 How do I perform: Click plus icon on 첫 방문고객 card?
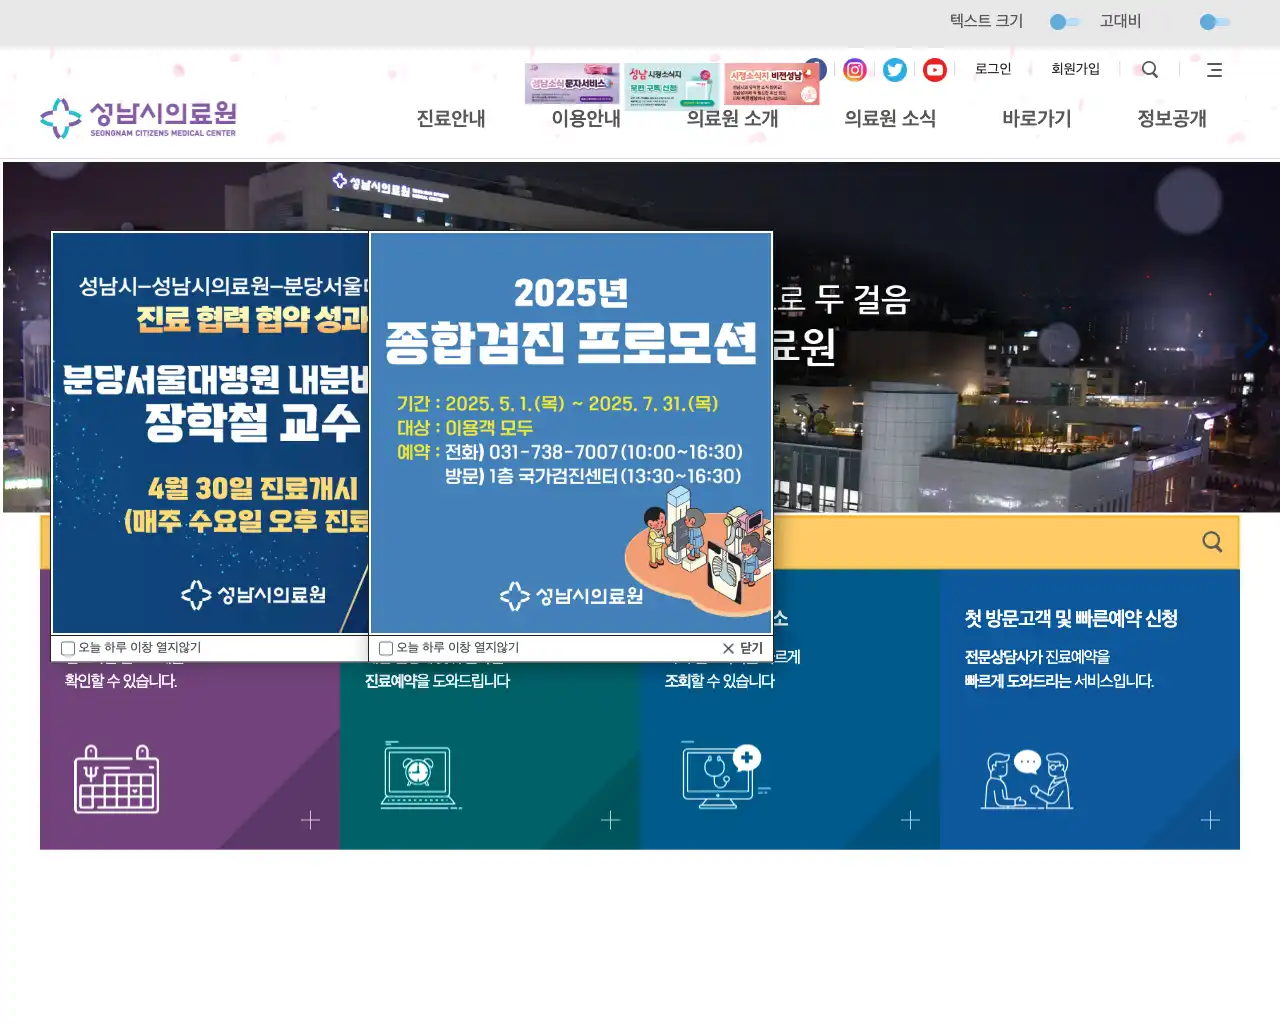[x=1210, y=820]
